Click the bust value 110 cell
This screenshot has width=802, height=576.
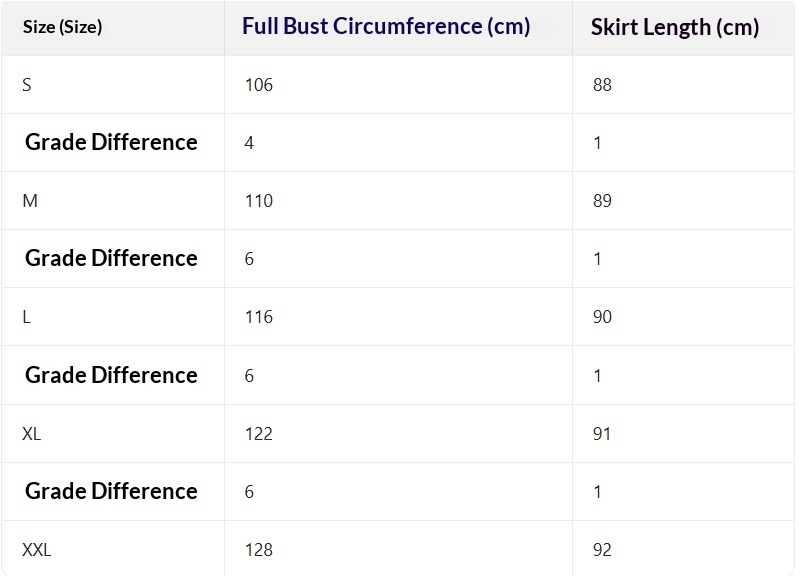pyautogui.click(x=258, y=201)
